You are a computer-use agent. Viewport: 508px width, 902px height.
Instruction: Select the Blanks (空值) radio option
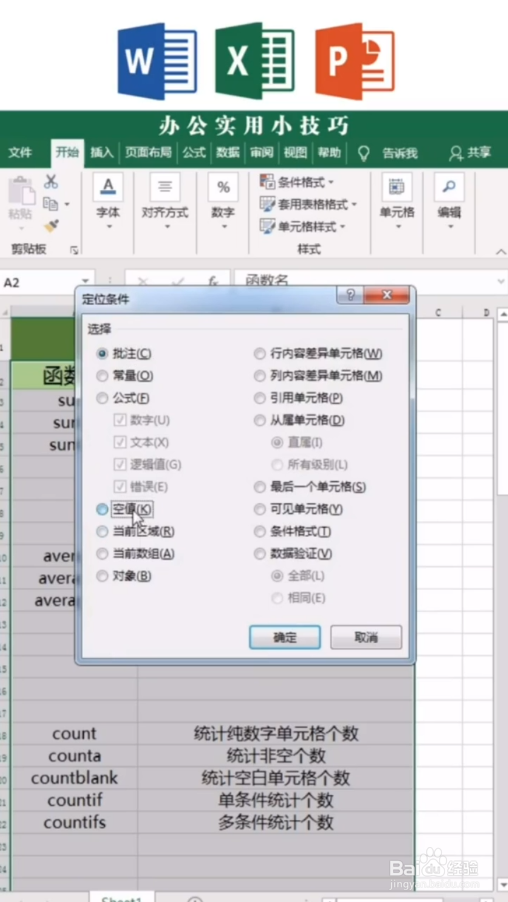pos(102,509)
